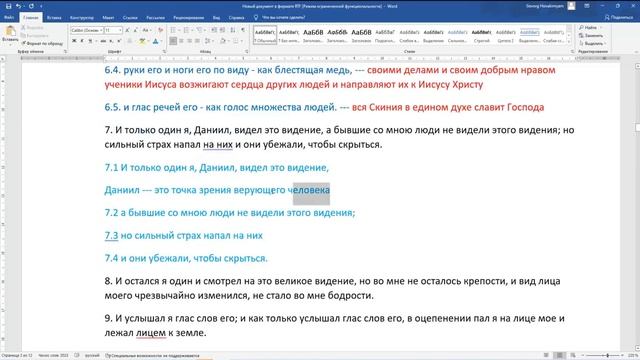
Task: Open the Выделить selection menu
Action: click(592, 43)
